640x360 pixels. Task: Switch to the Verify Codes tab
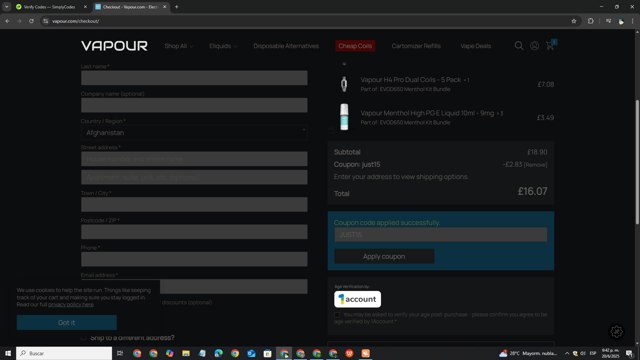click(x=49, y=7)
